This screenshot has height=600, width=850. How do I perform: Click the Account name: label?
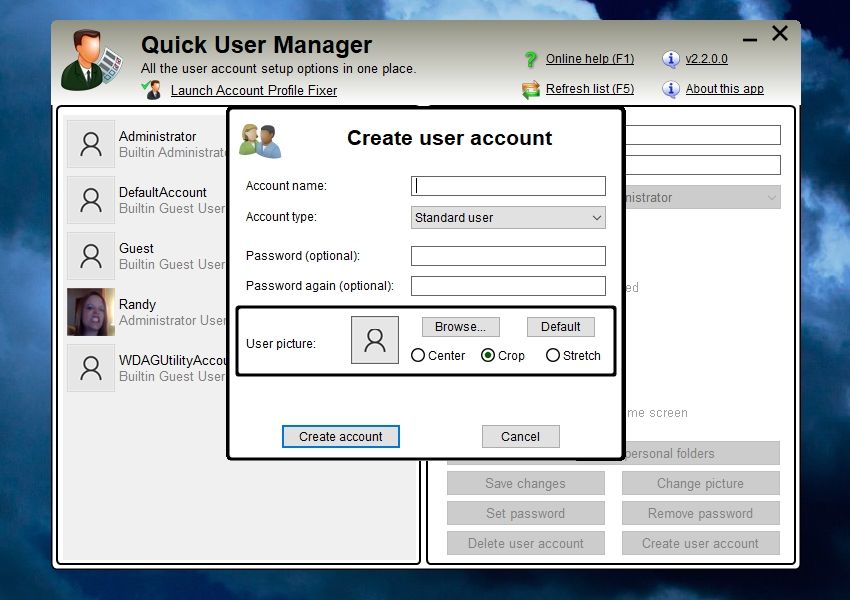pos(286,186)
